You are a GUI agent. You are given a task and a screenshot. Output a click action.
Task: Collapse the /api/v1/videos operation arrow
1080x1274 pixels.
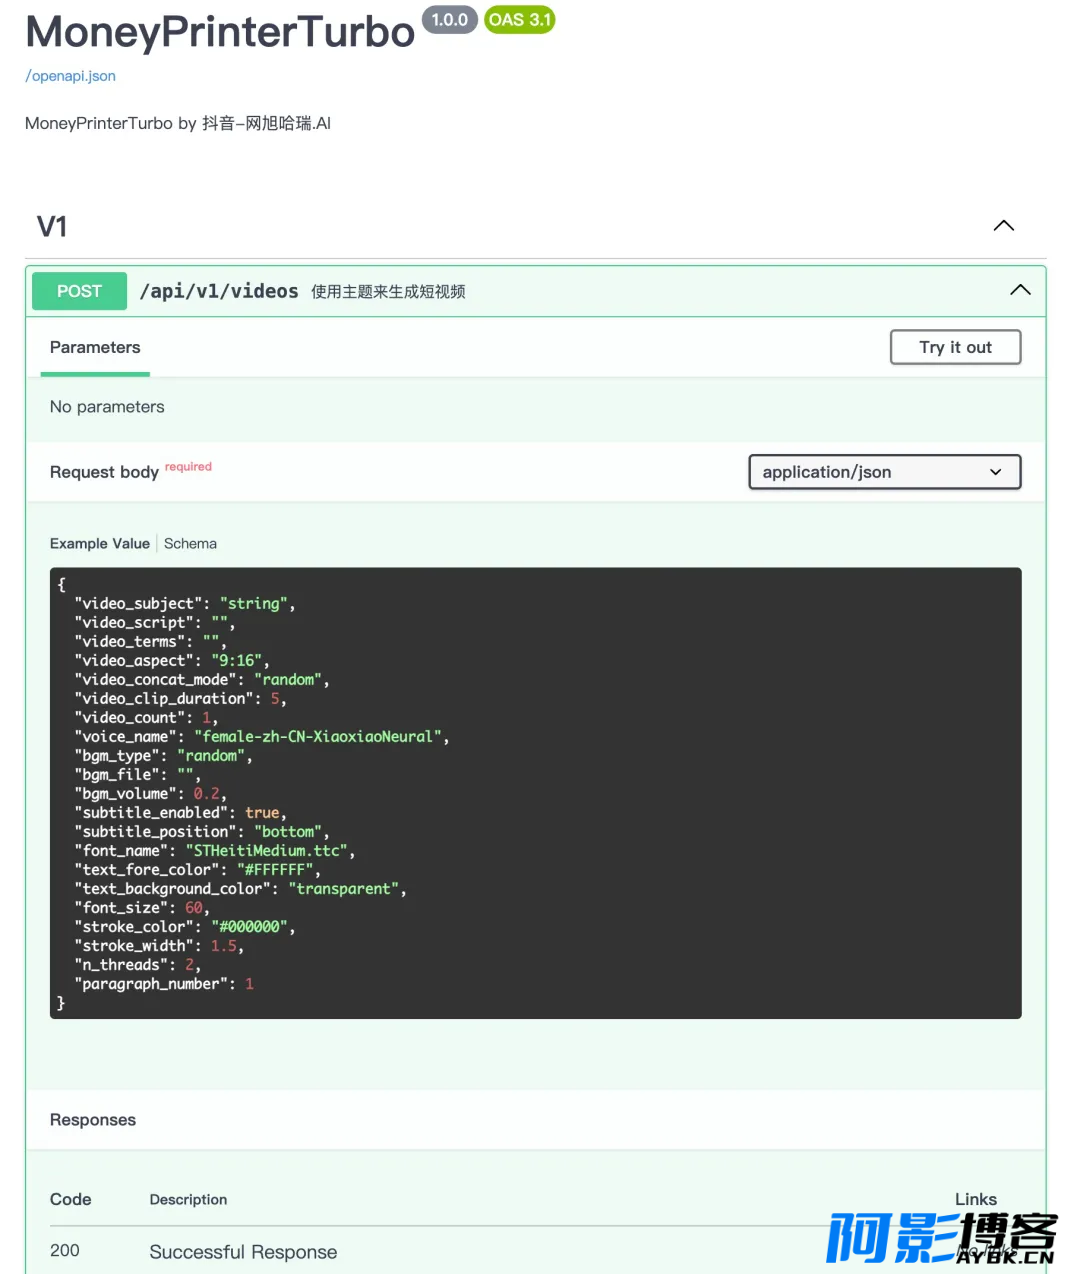(x=1019, y=290)
